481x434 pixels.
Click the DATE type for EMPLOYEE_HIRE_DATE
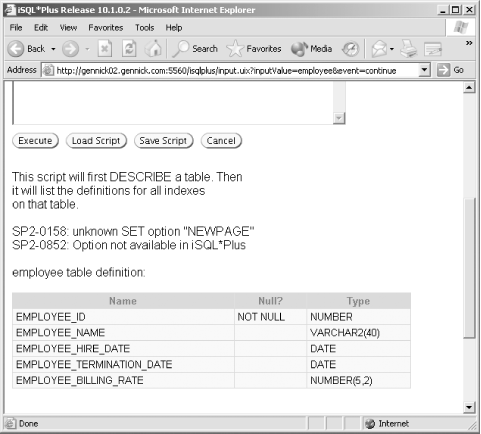click(x=358, y=349)
